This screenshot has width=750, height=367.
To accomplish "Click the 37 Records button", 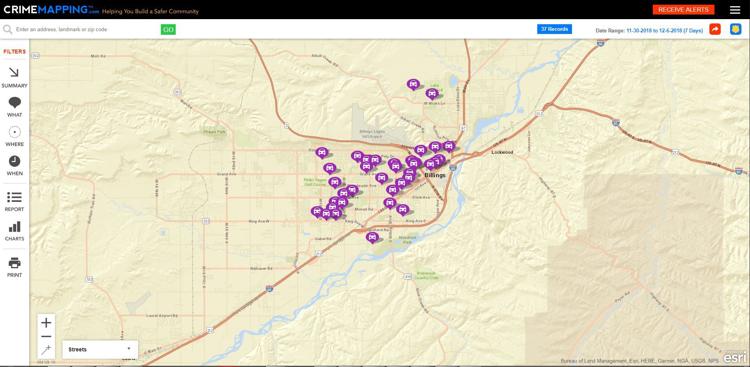I will click(x=554, y=29).
